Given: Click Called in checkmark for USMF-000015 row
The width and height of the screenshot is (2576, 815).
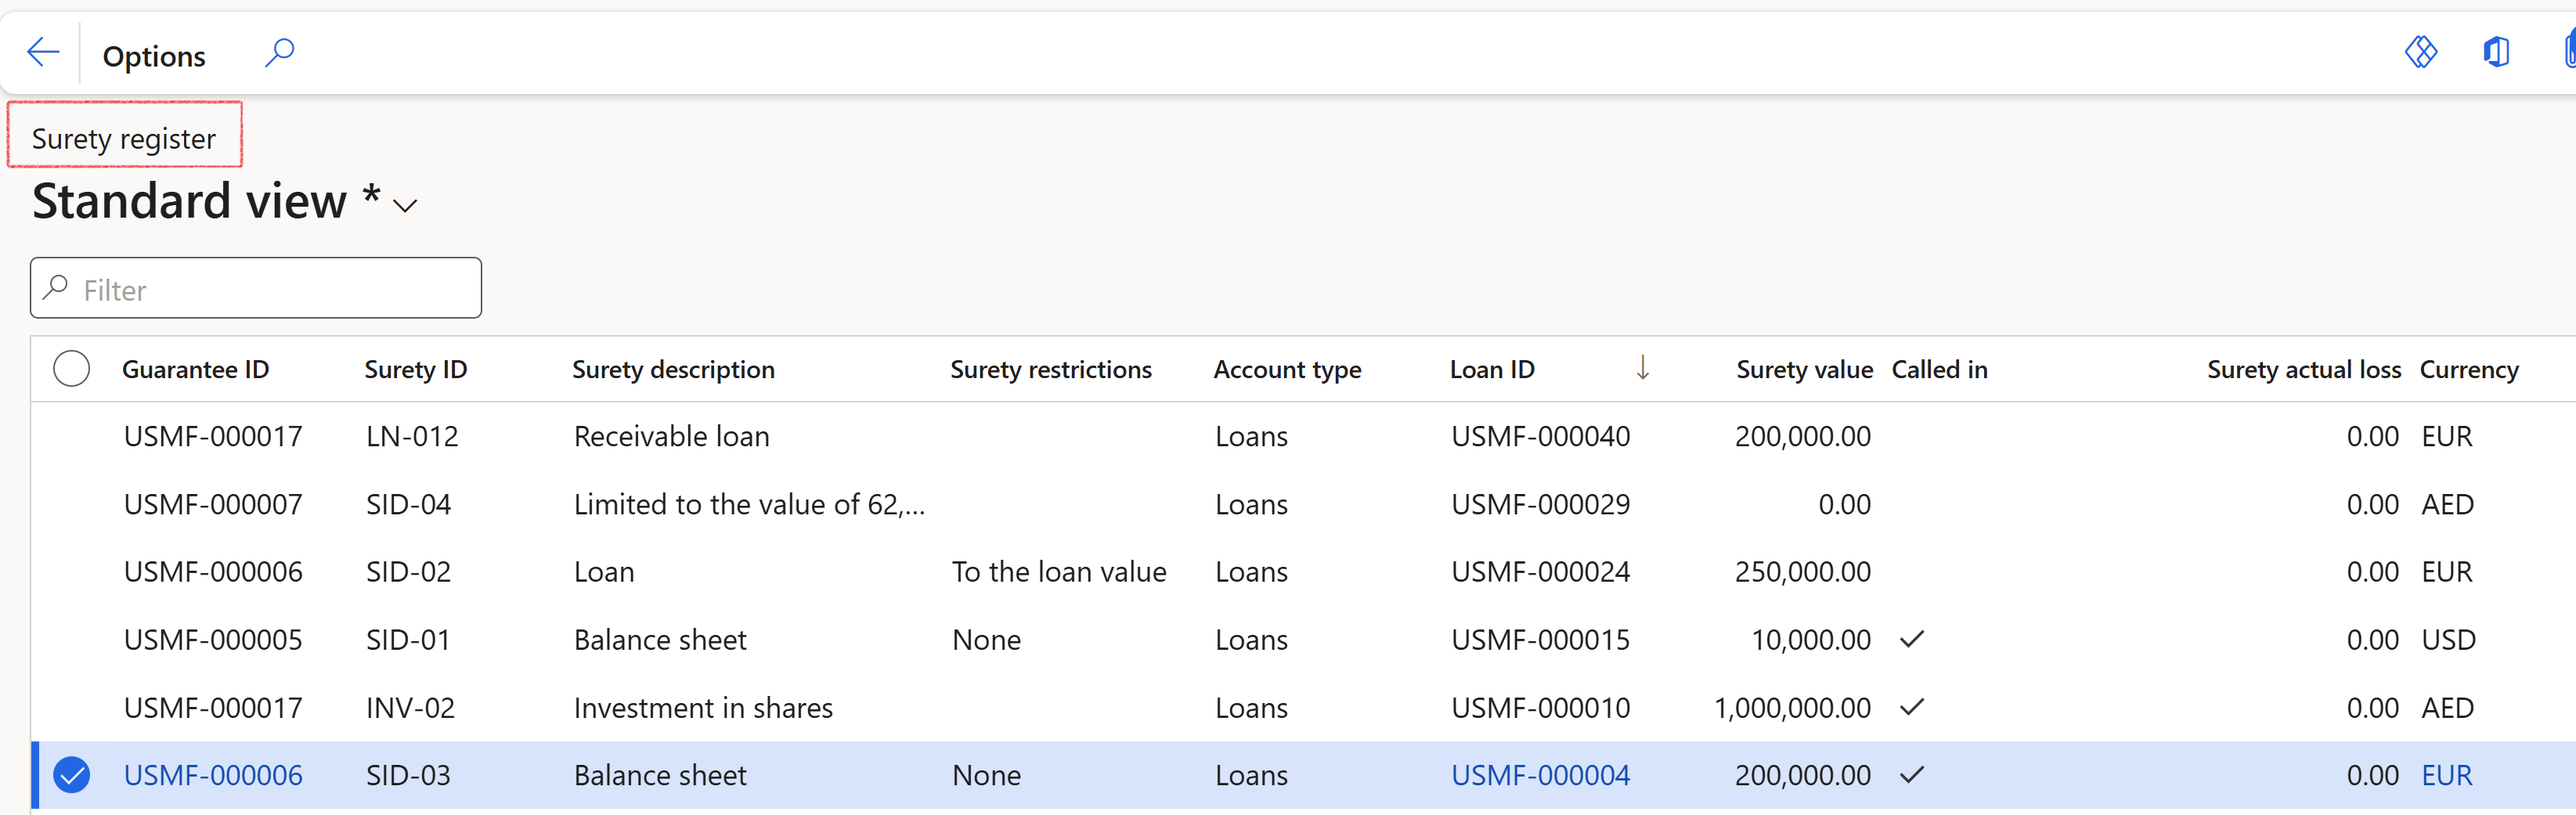Looking at the screenshot, I should 1911,640.
